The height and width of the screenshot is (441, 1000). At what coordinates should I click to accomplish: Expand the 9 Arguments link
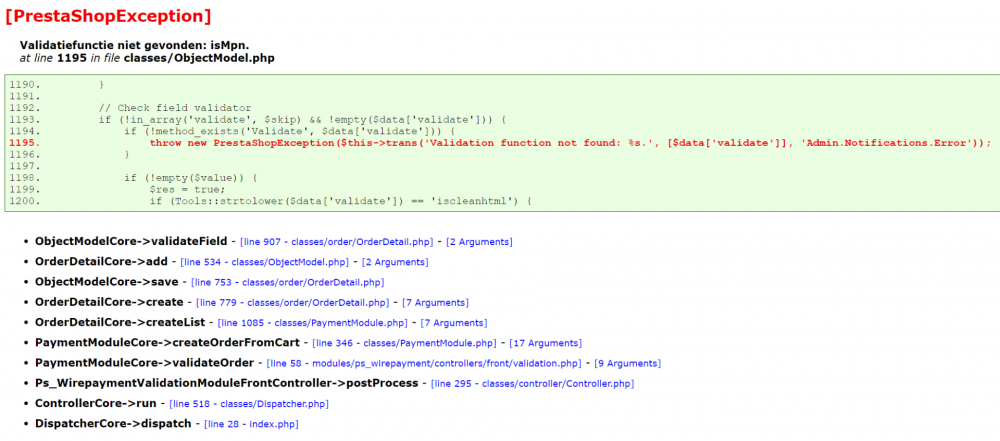[628, 364]
